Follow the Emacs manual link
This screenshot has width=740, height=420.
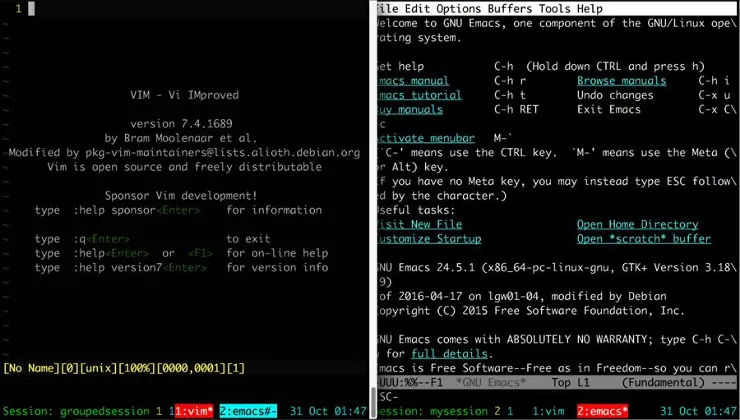click(413, 81)
